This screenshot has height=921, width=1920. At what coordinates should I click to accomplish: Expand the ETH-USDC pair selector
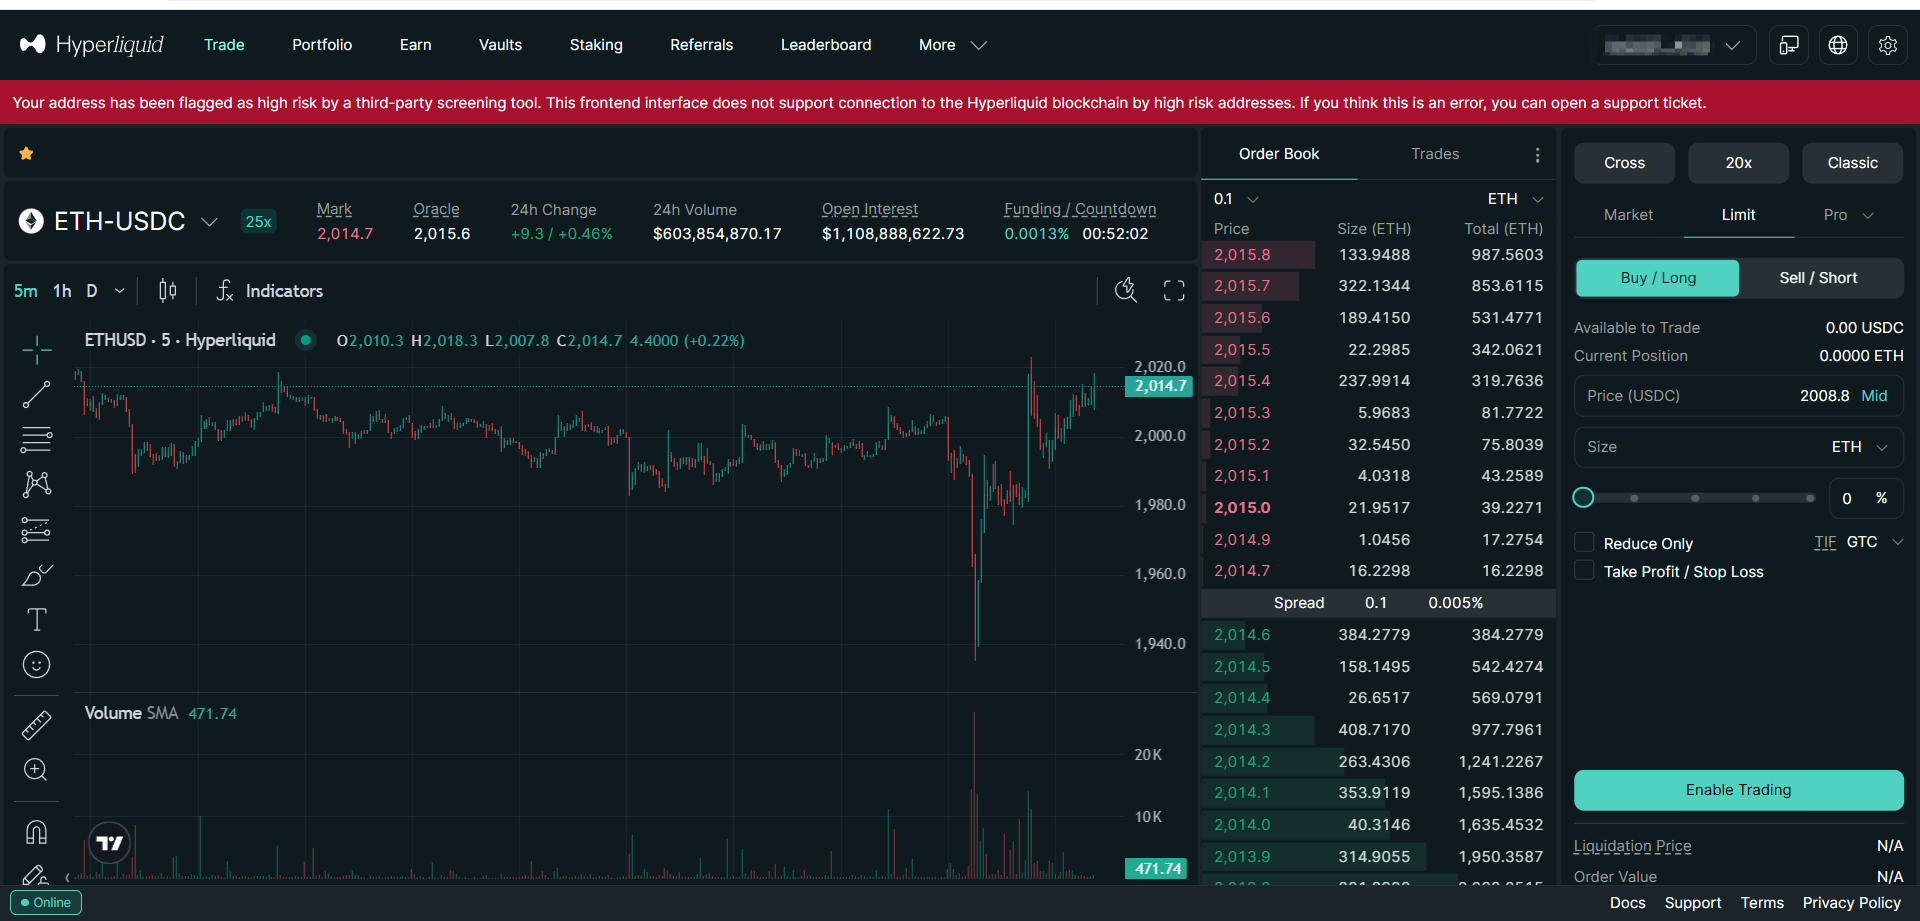tap(209, 222)
